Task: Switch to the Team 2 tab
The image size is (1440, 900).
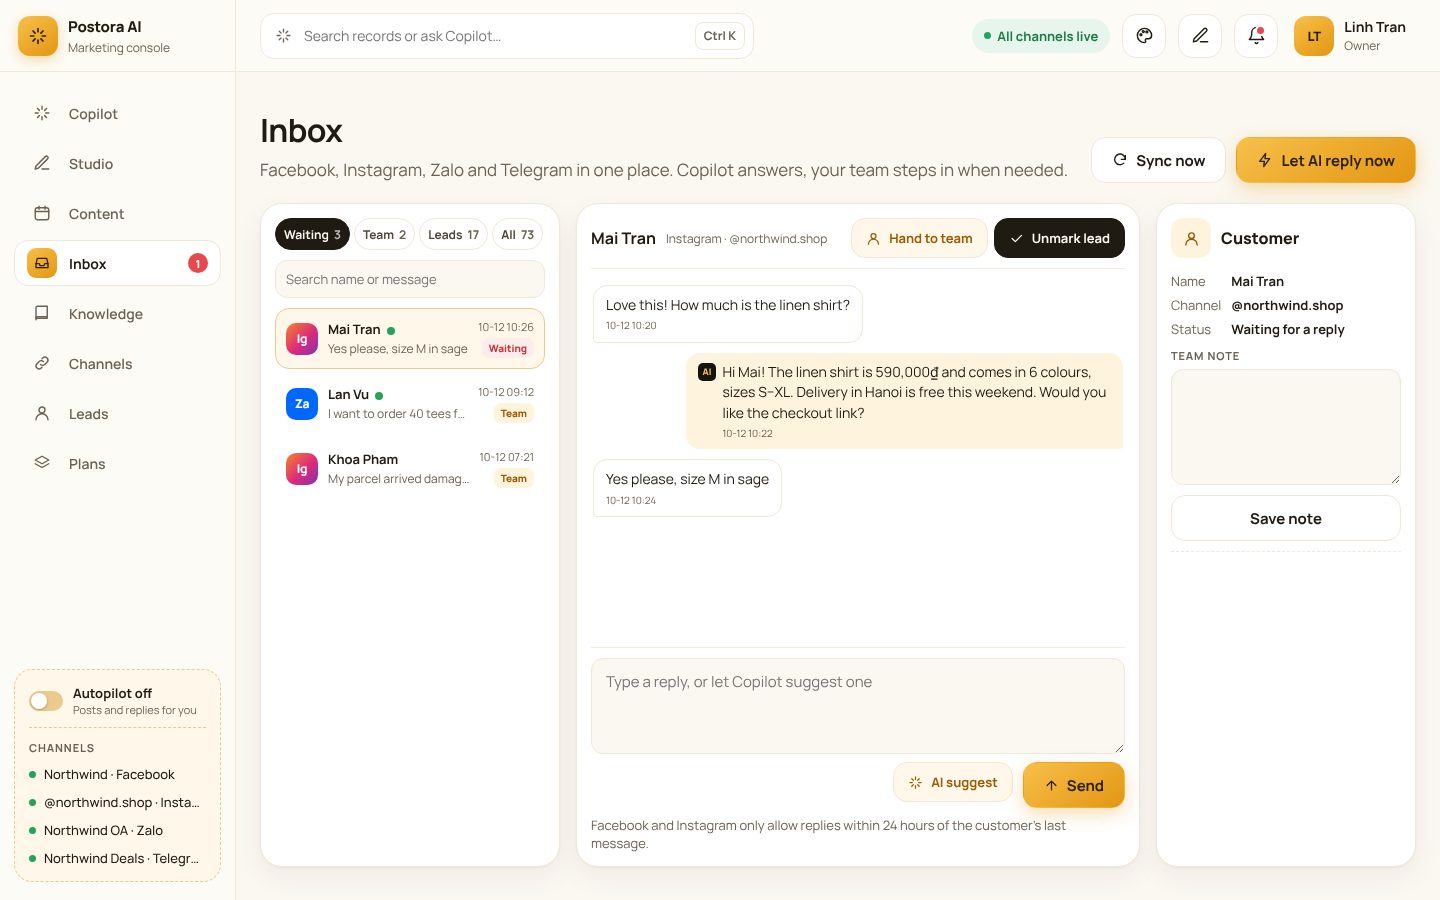Action: tap(384, 235)
